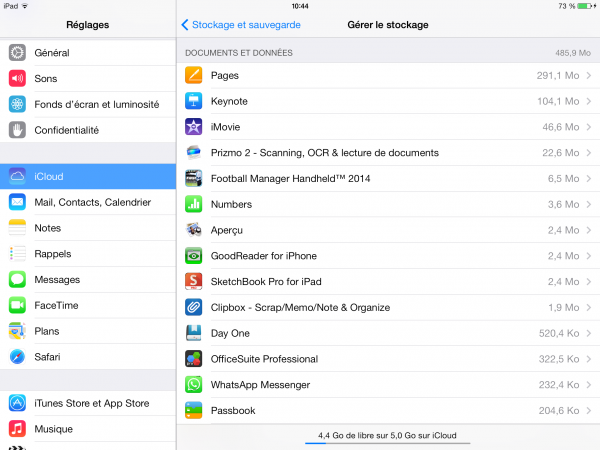Tap the Wi-Fi icon in status bar

tap(25, 6)
